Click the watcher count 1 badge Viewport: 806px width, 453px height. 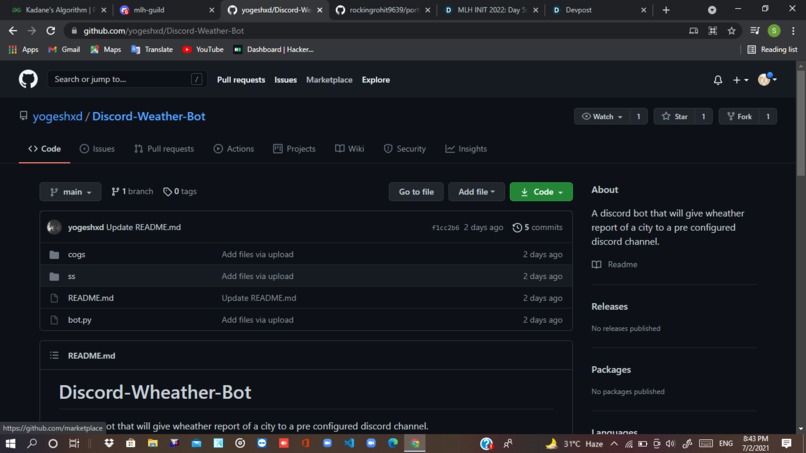tap(638, 117)
